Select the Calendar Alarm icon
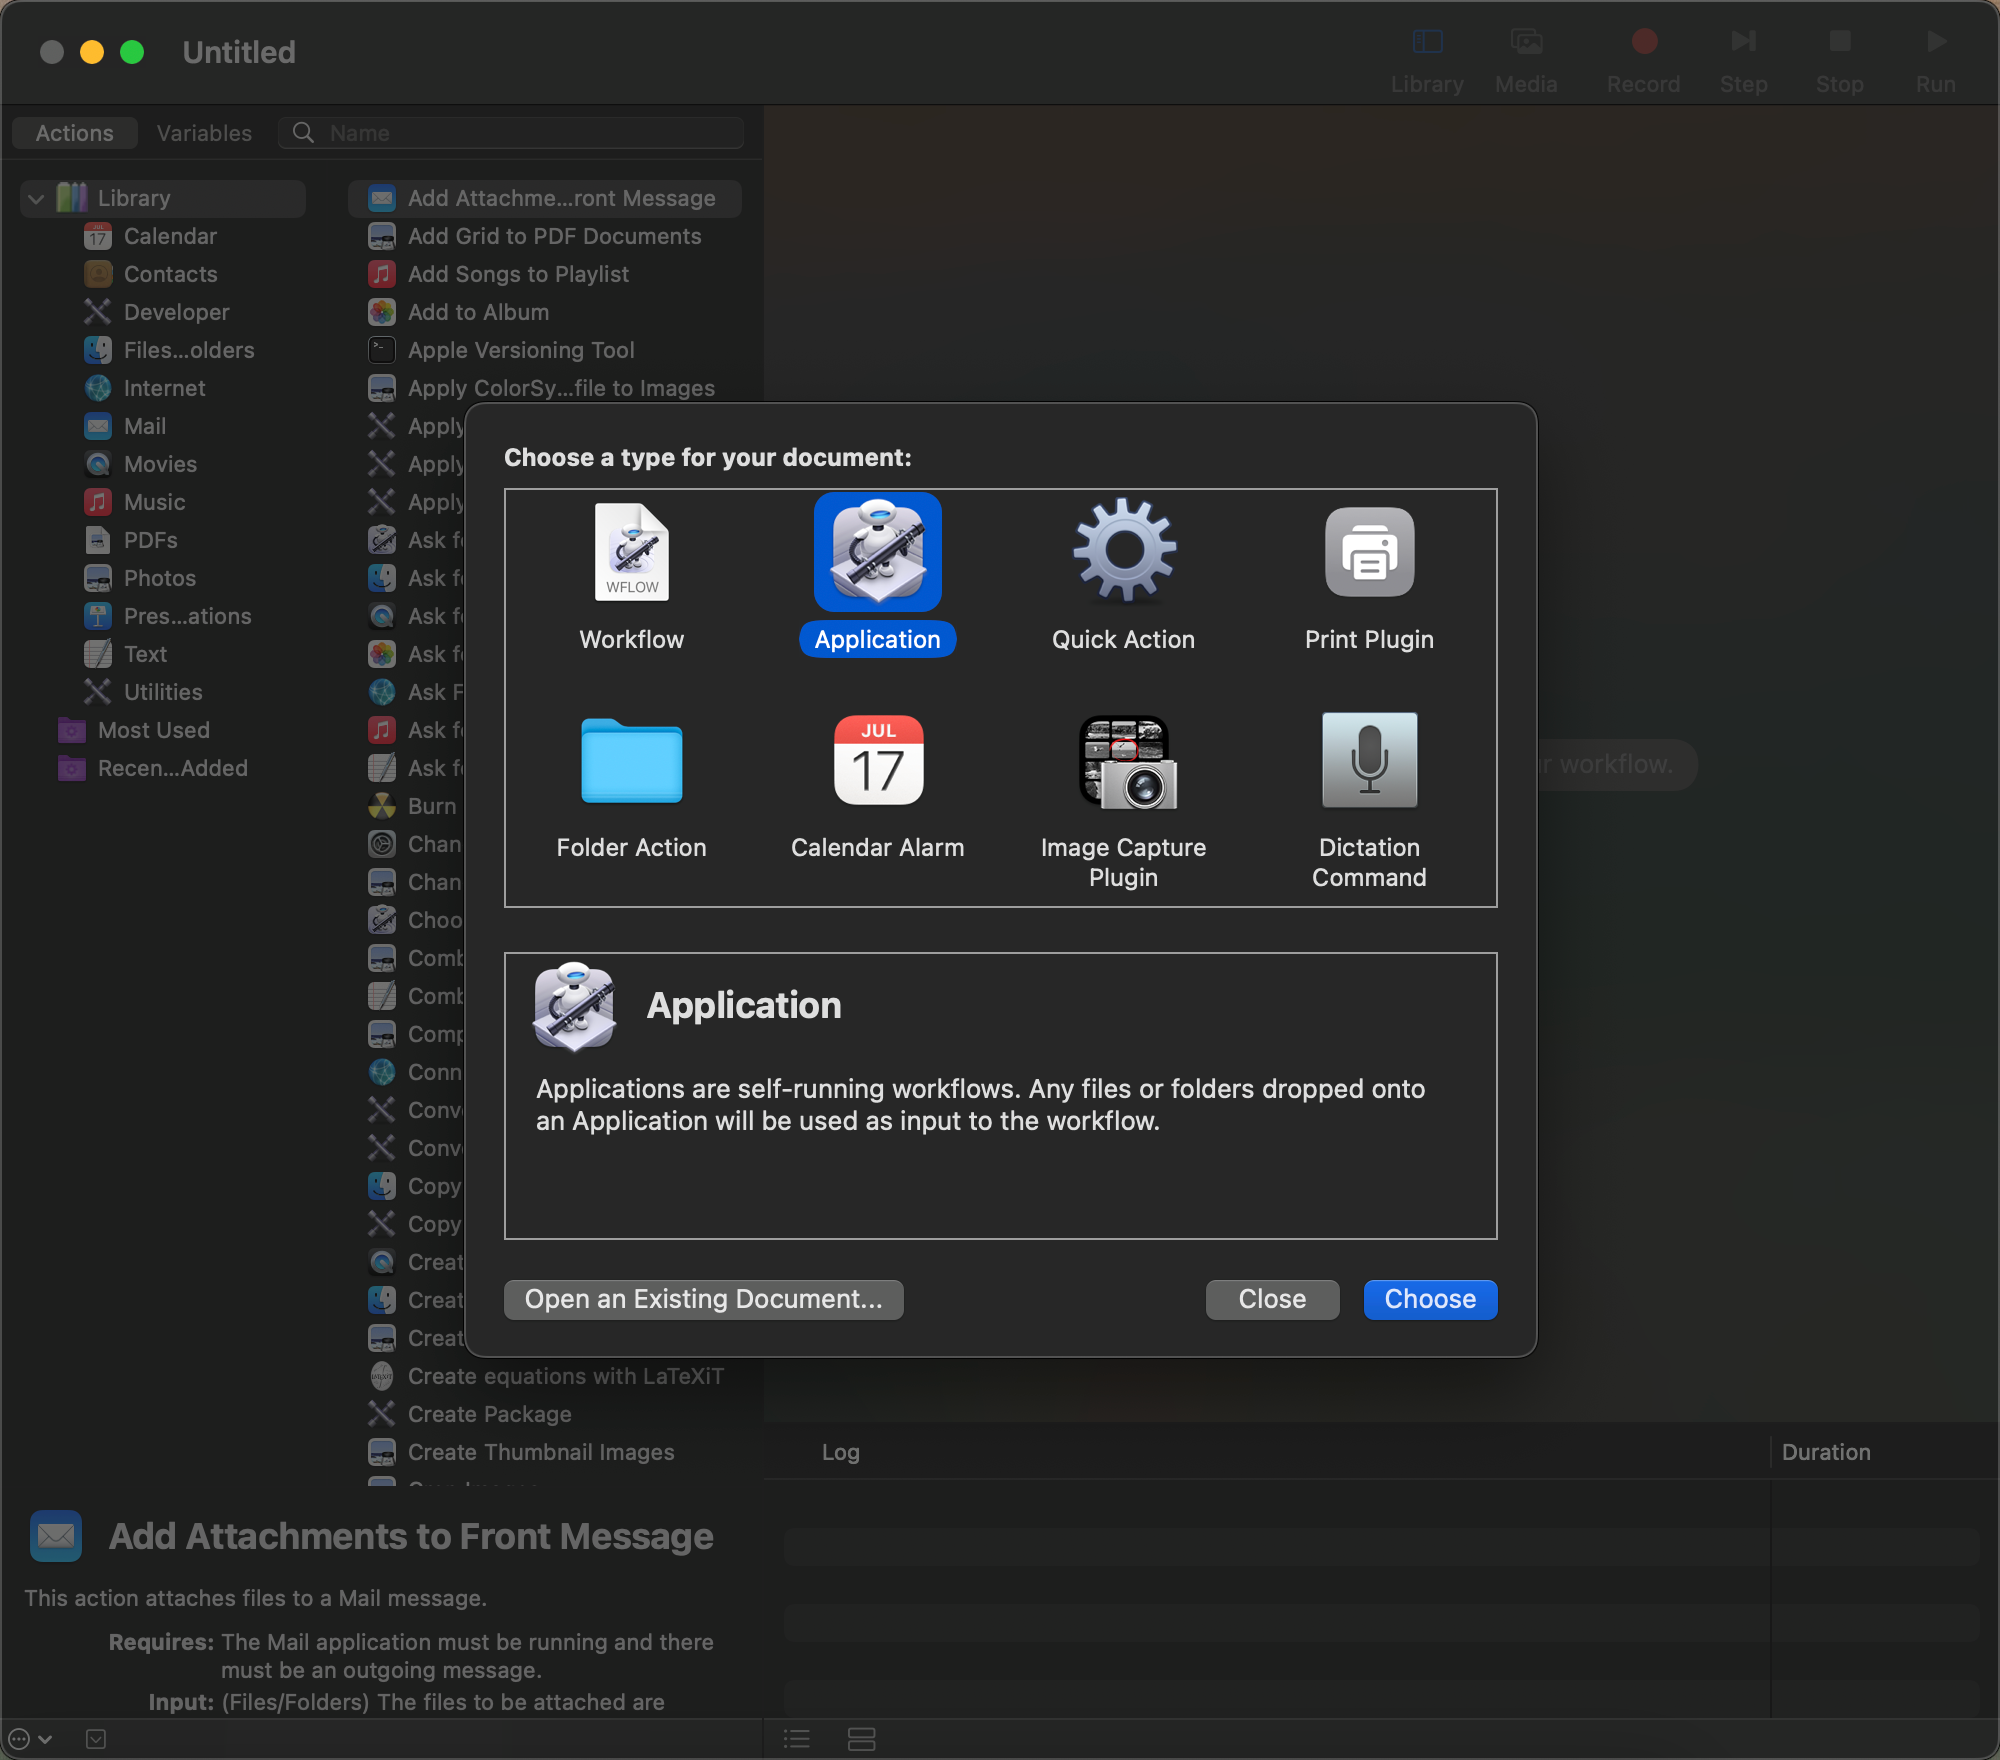This screenshot has width=2000, height=1760. coord(877,760)
